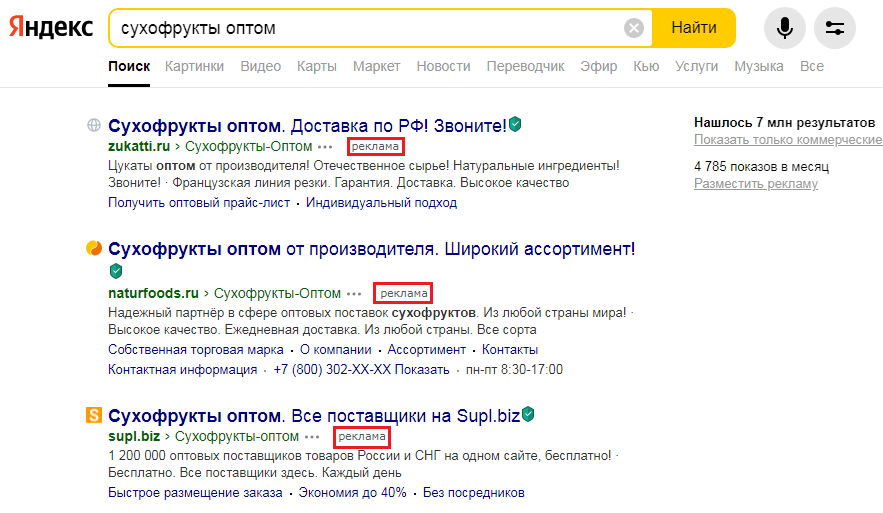Image resolution: width=883 pixels, height=513 pixels.
Task: Open the three-dot menu next to naturfoods.ru
Action: click(x=354, y=294)
